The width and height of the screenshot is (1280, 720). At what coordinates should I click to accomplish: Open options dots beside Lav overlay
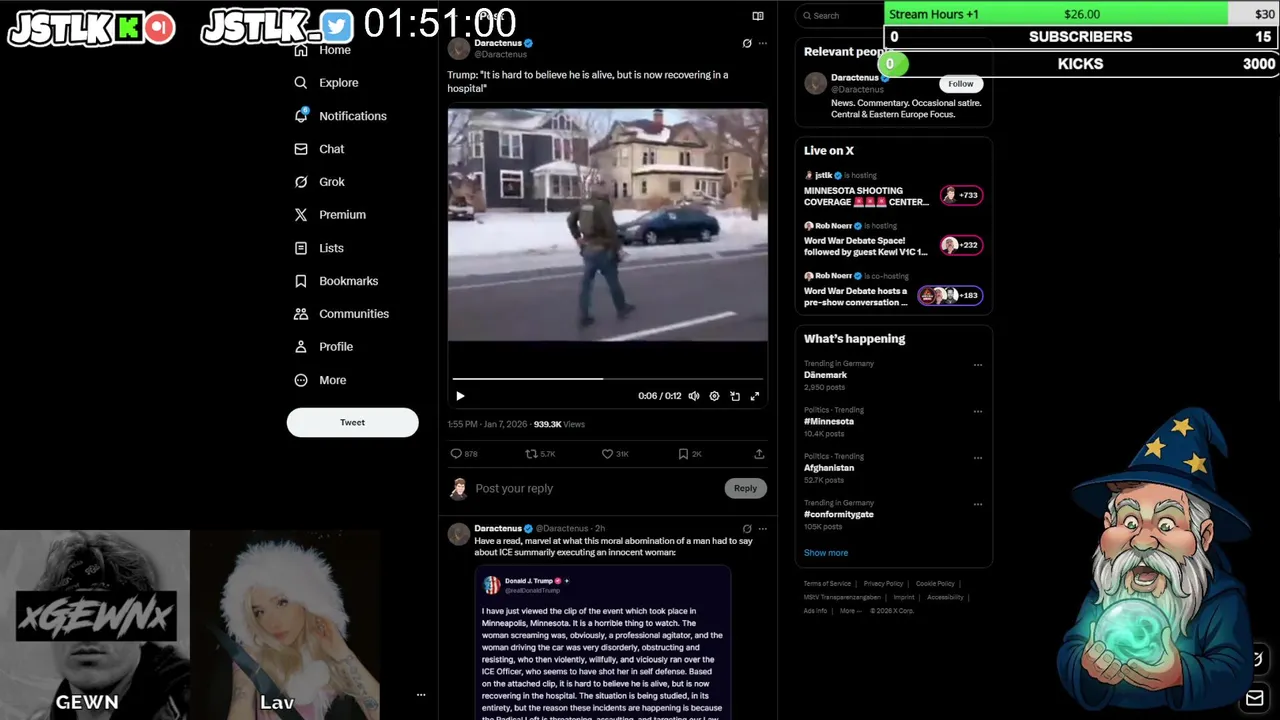tap(421, 695)
